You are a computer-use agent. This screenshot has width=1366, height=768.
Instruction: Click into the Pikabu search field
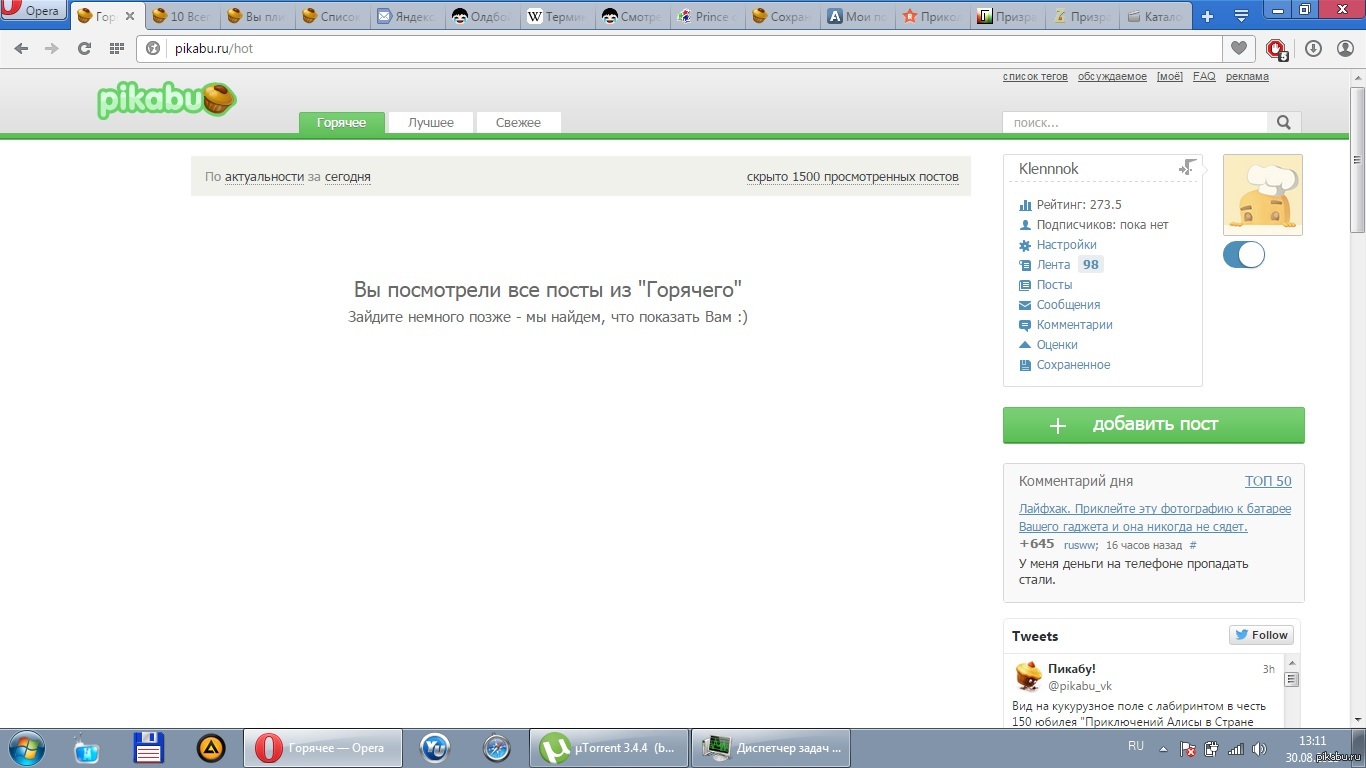tap(1135, 122)
